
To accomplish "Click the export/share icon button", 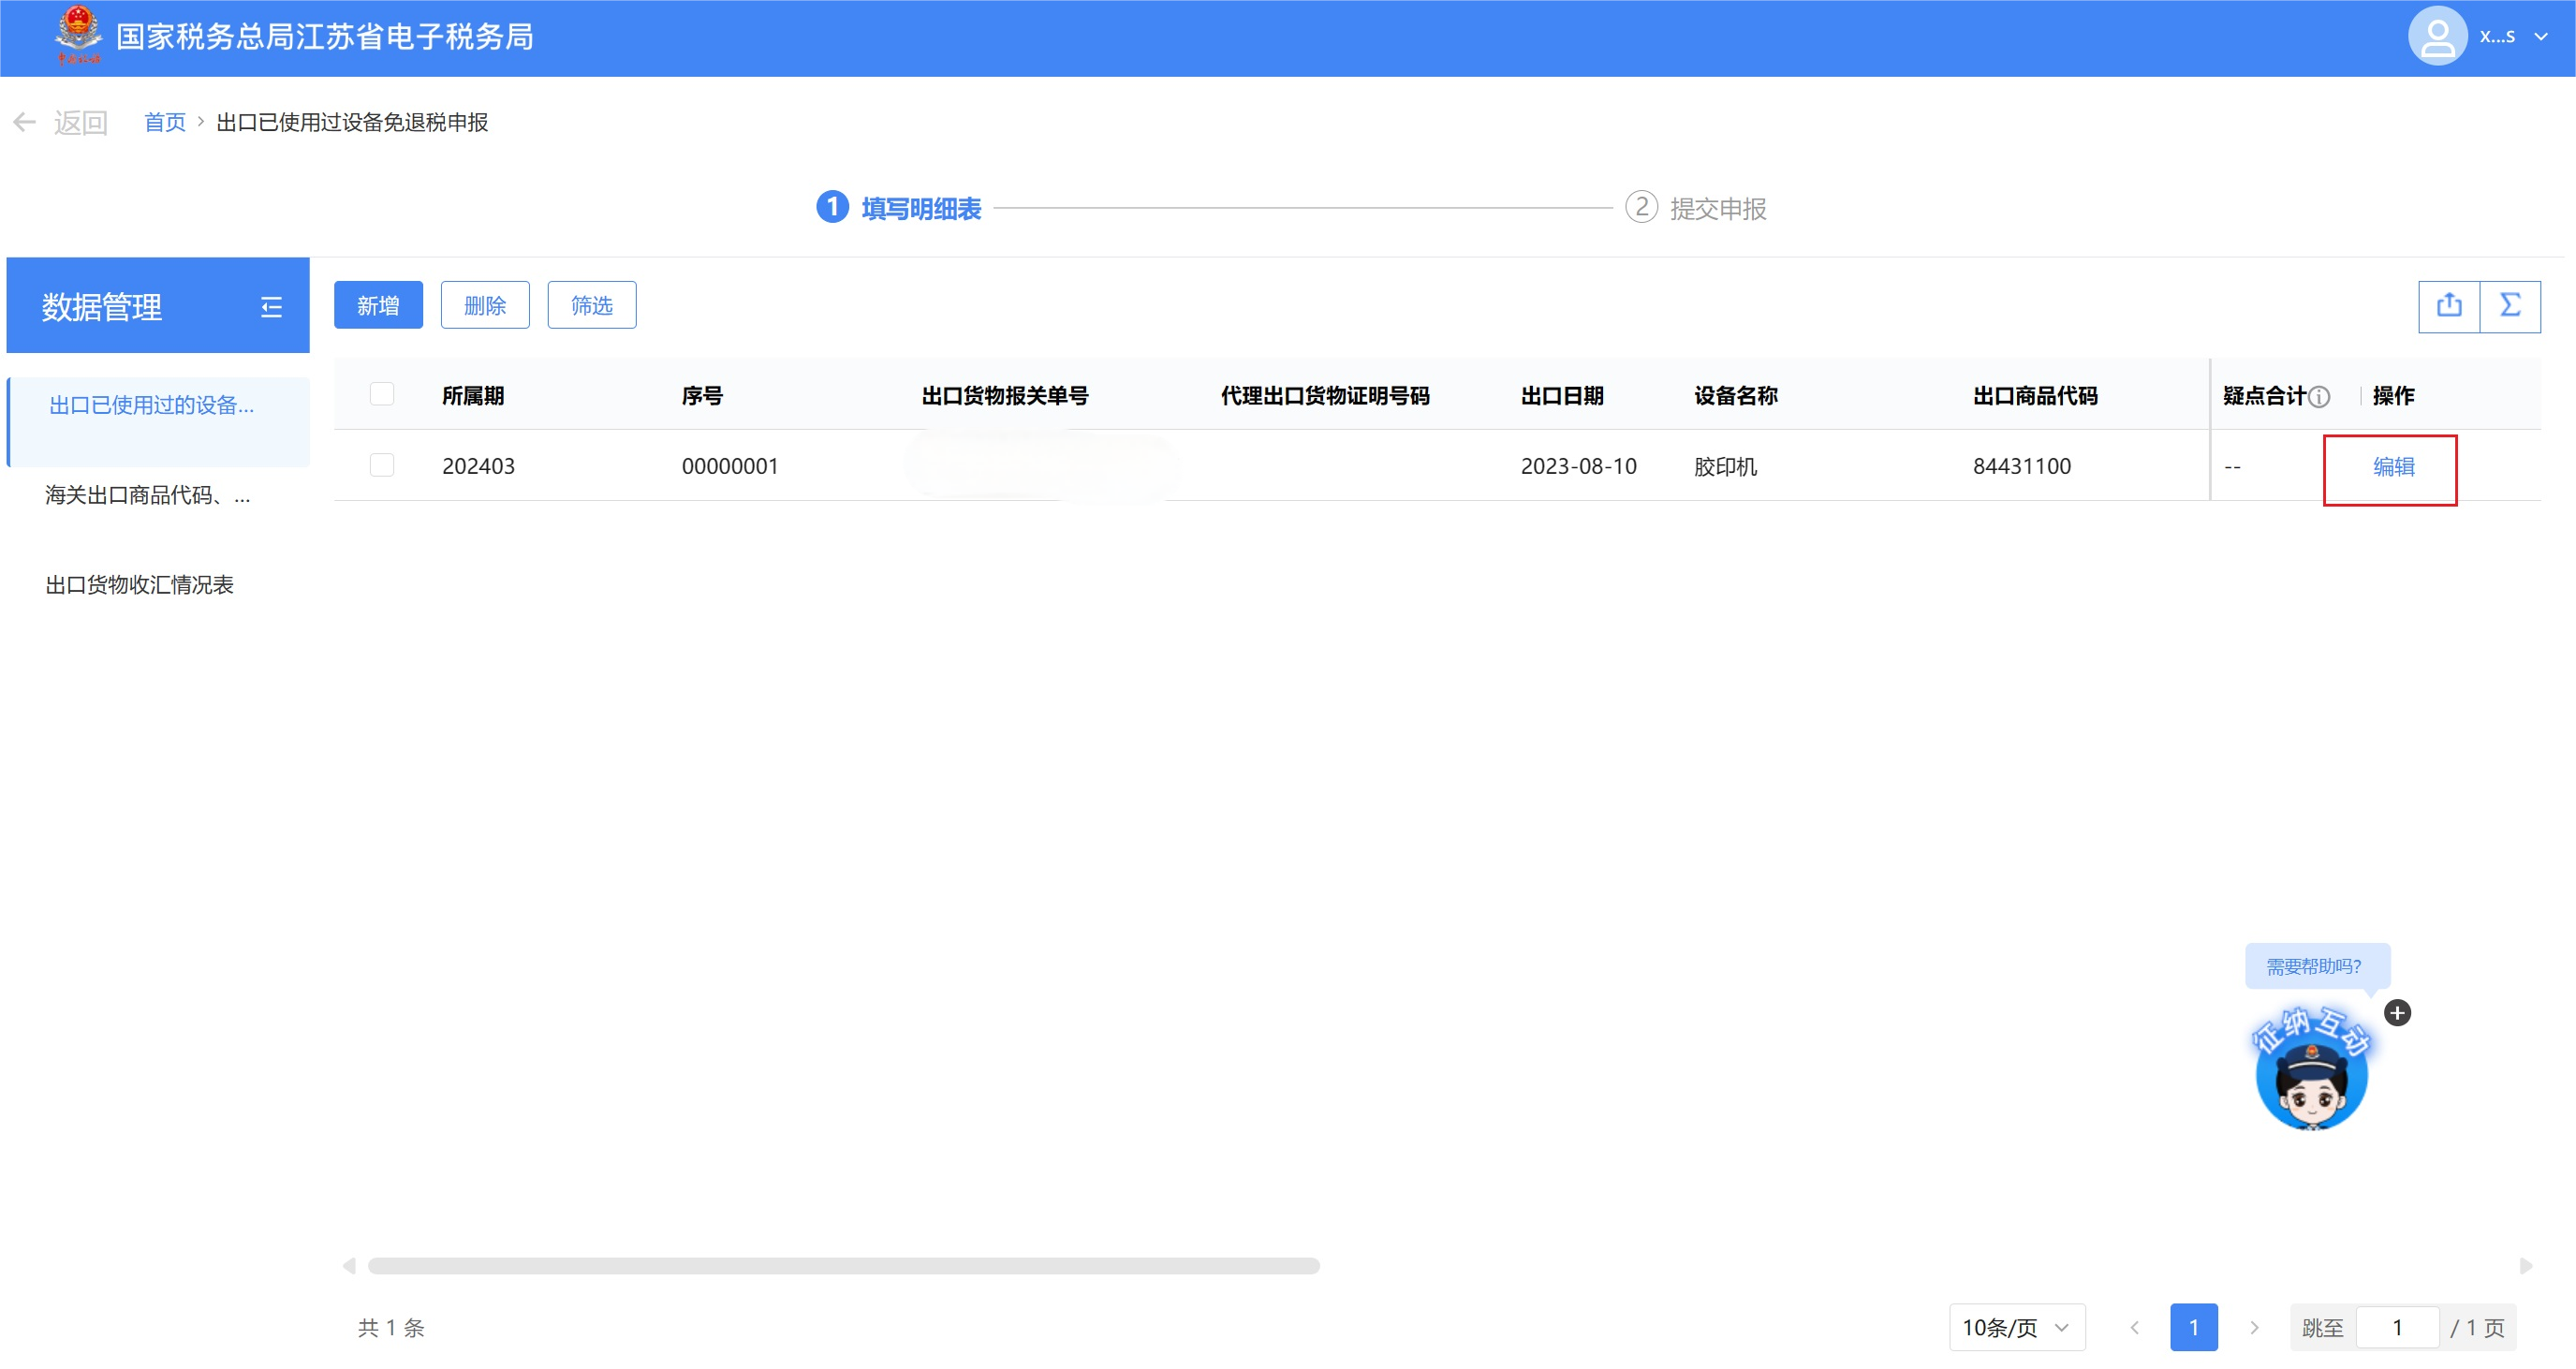I will pos(2448,305).
